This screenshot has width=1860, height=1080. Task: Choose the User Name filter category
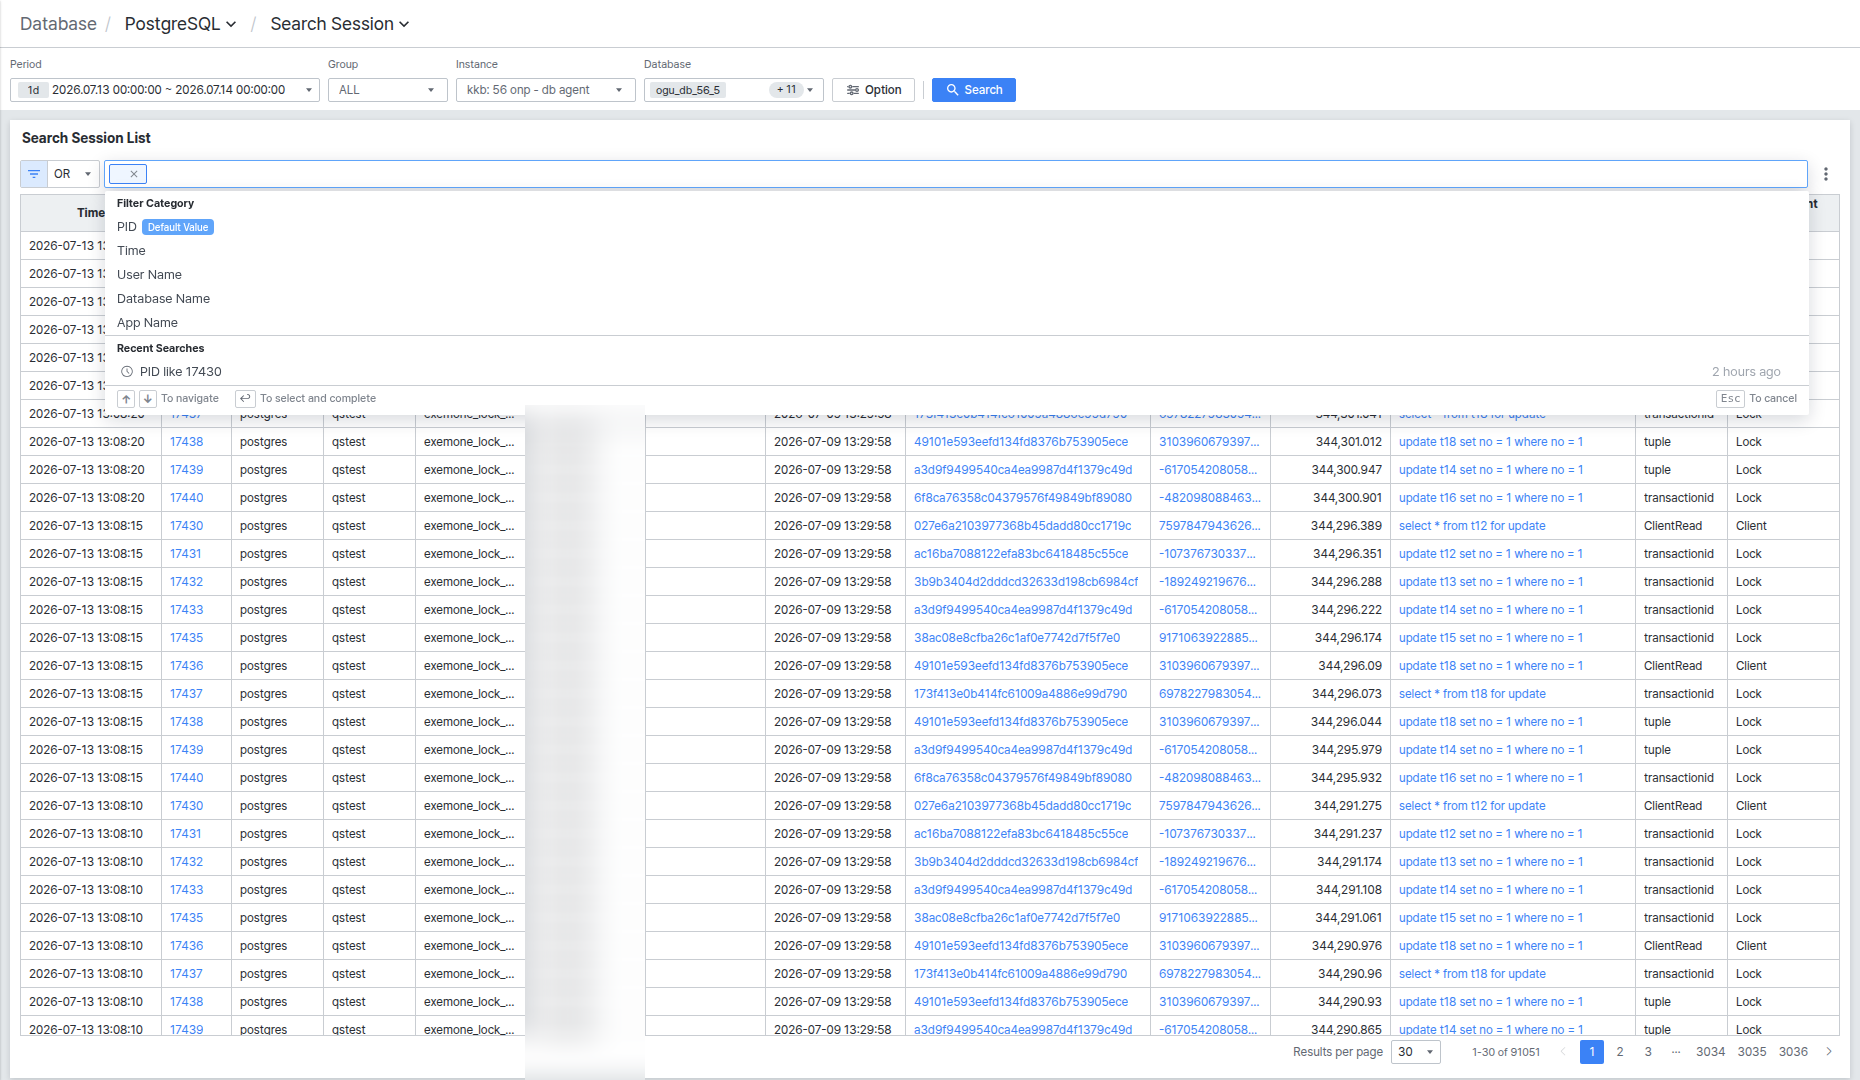tap(149, 275)
